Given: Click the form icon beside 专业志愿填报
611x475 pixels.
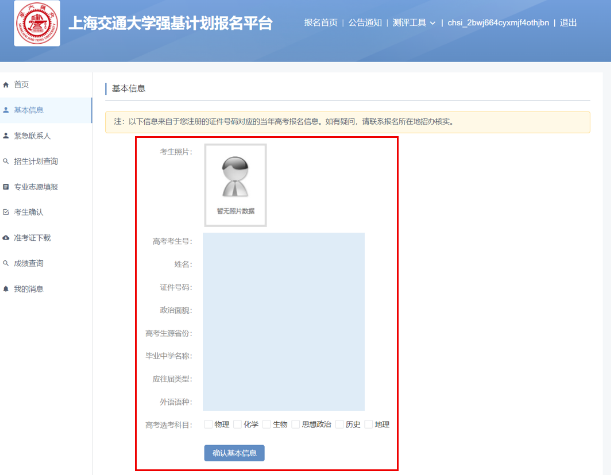Looking at the screenshot, I should tap(6, 187).
